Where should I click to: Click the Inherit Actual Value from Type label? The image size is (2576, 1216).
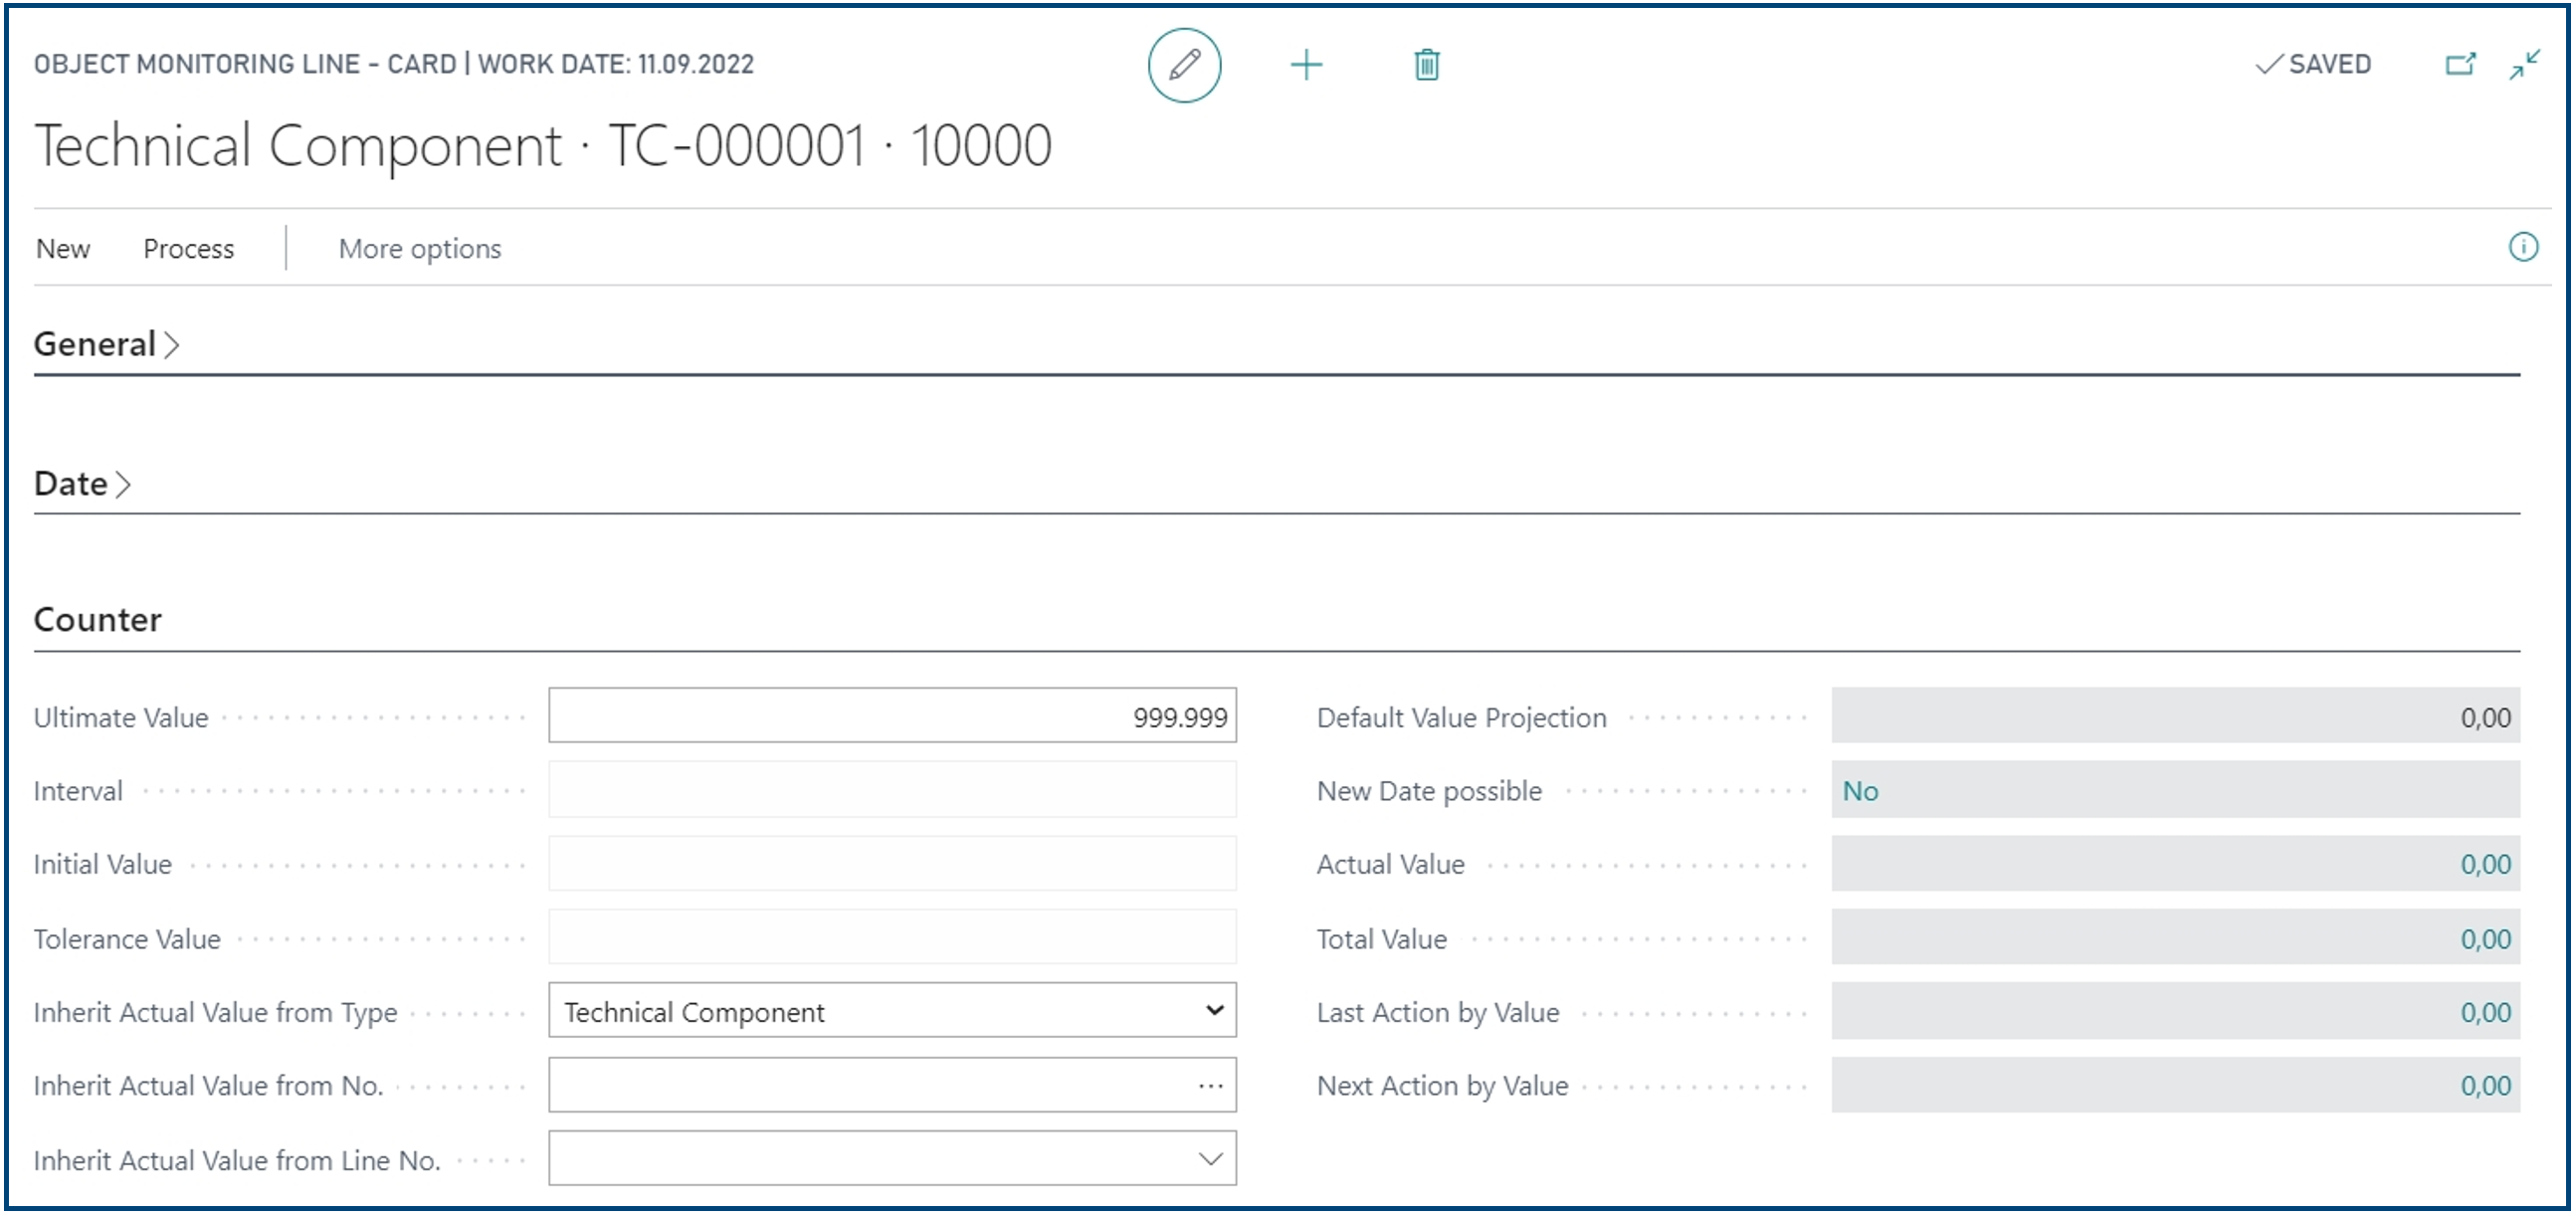[x=216, y=1013]
